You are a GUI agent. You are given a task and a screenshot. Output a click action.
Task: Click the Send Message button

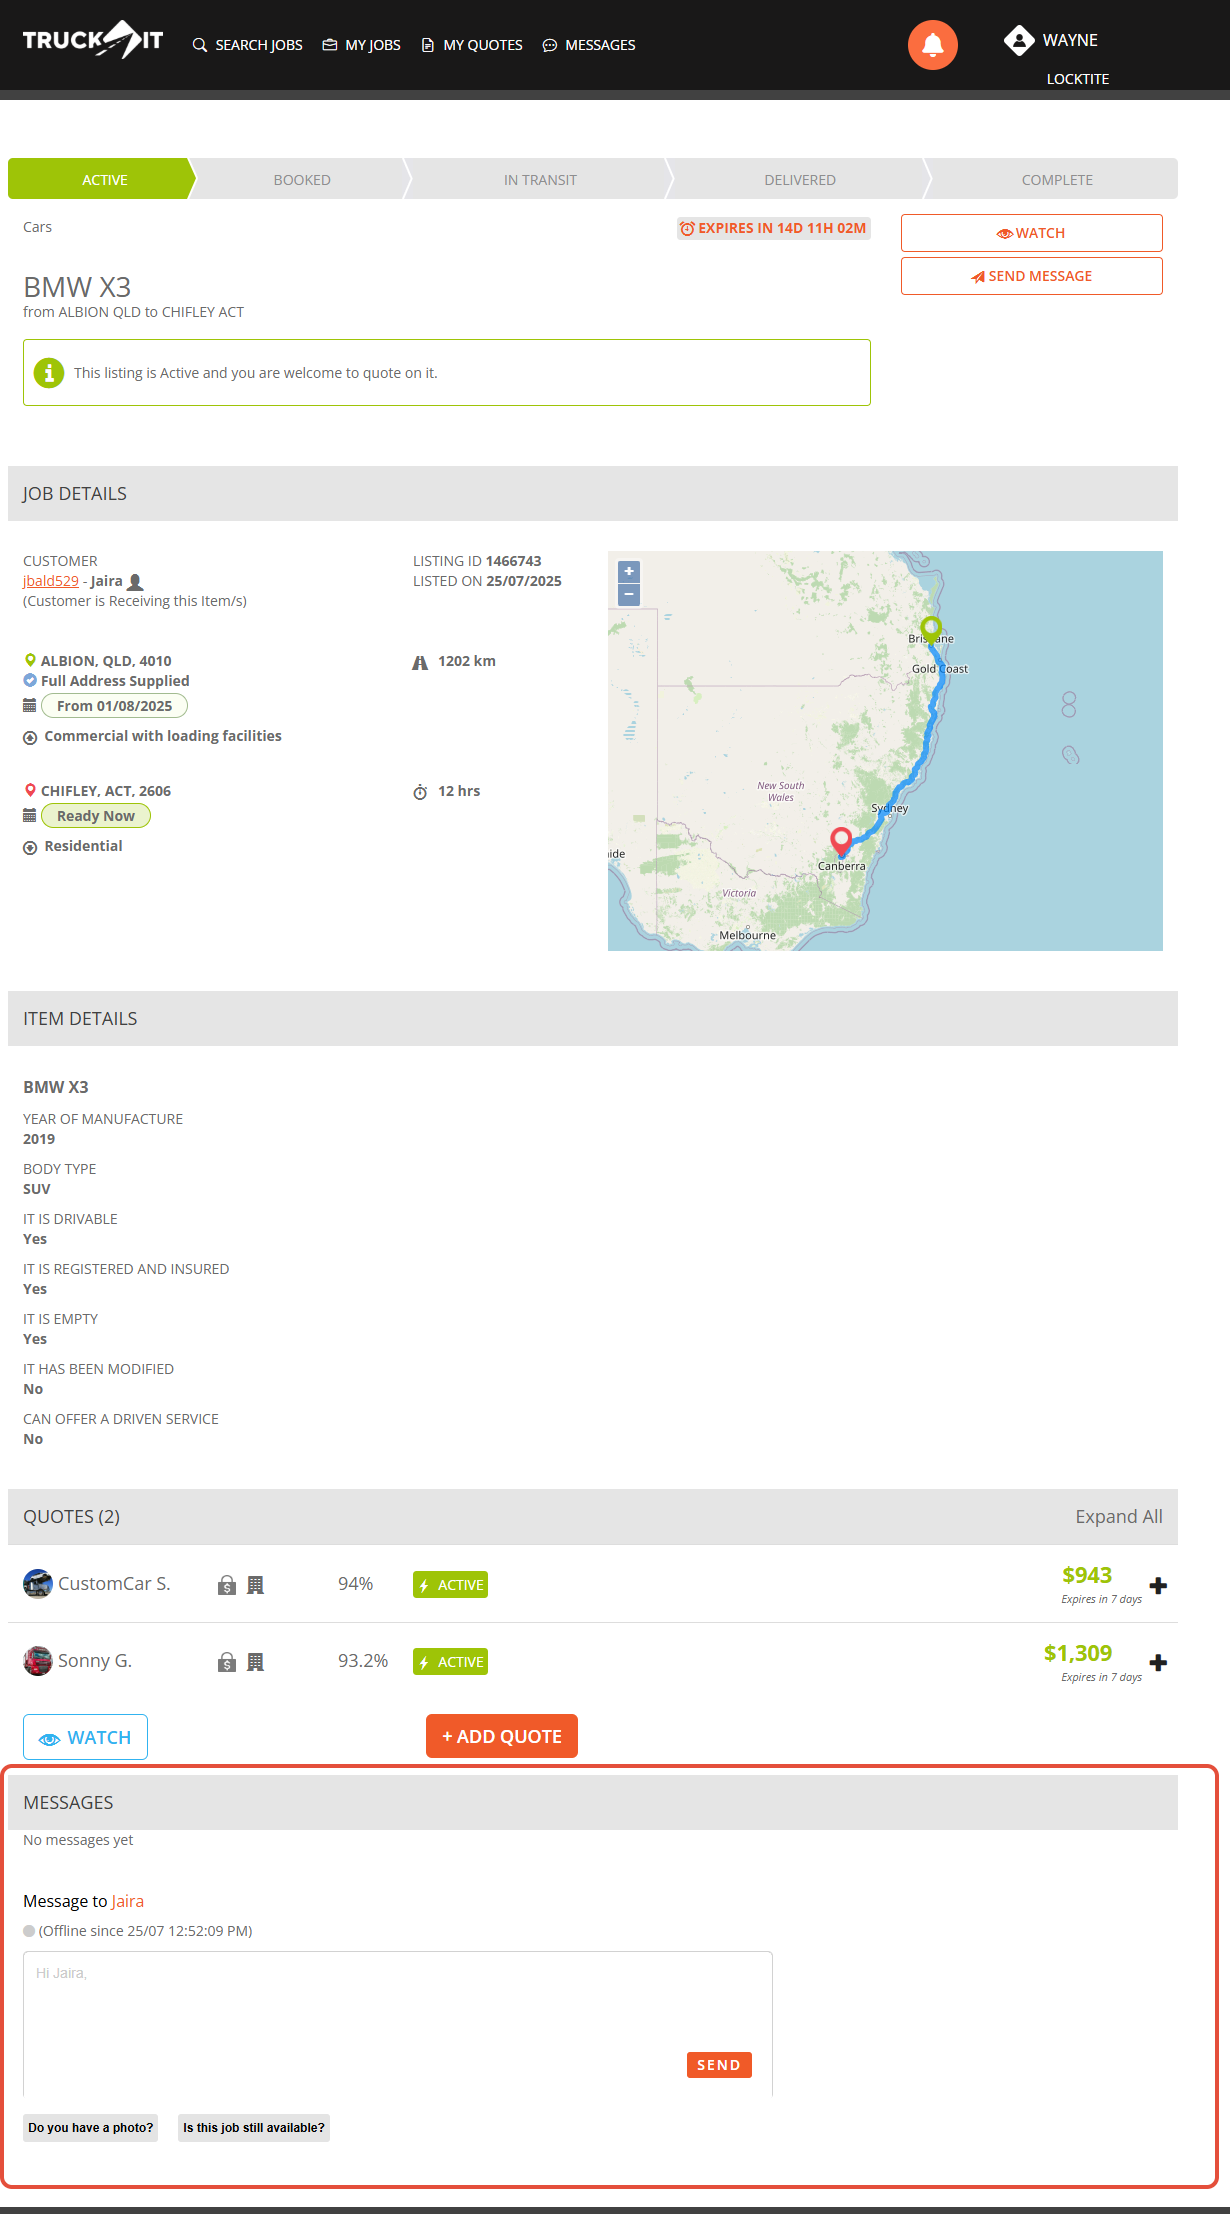click(1031, 276)
